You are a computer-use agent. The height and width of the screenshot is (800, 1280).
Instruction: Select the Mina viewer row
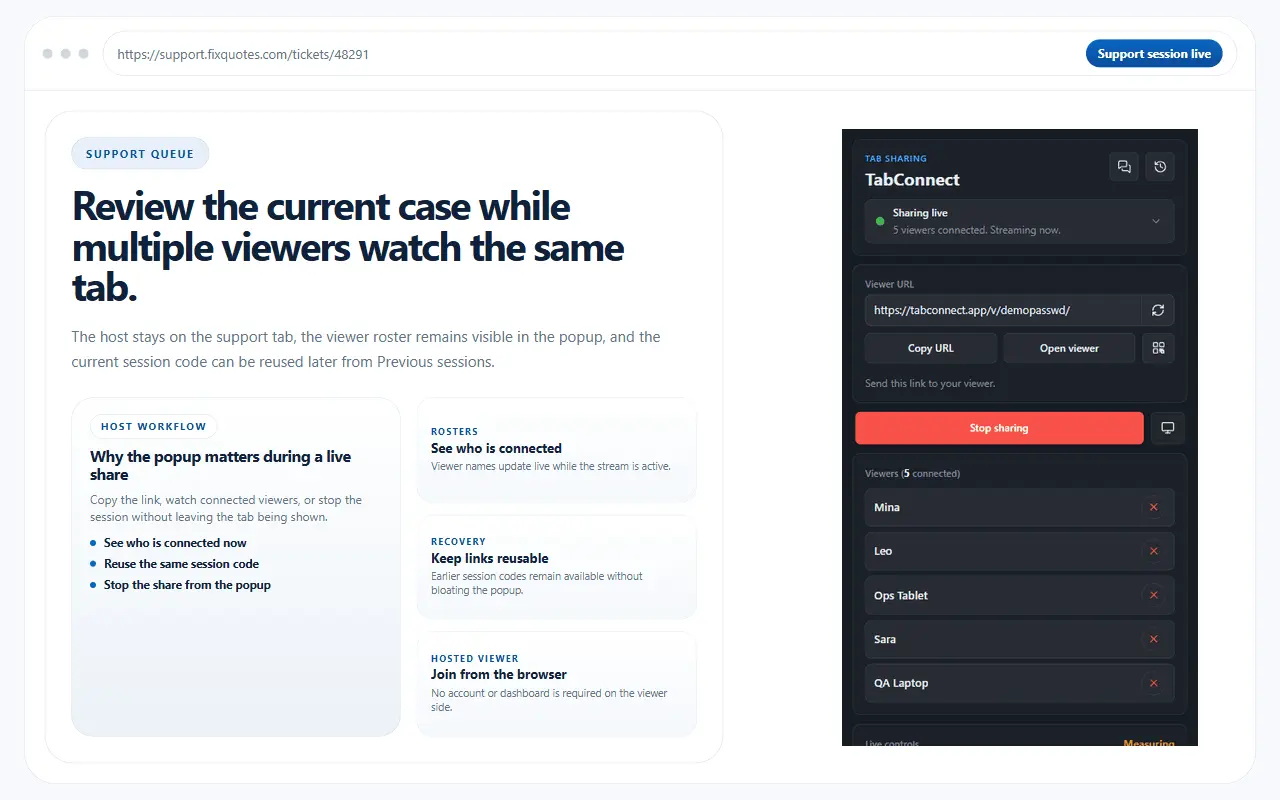1020,507
